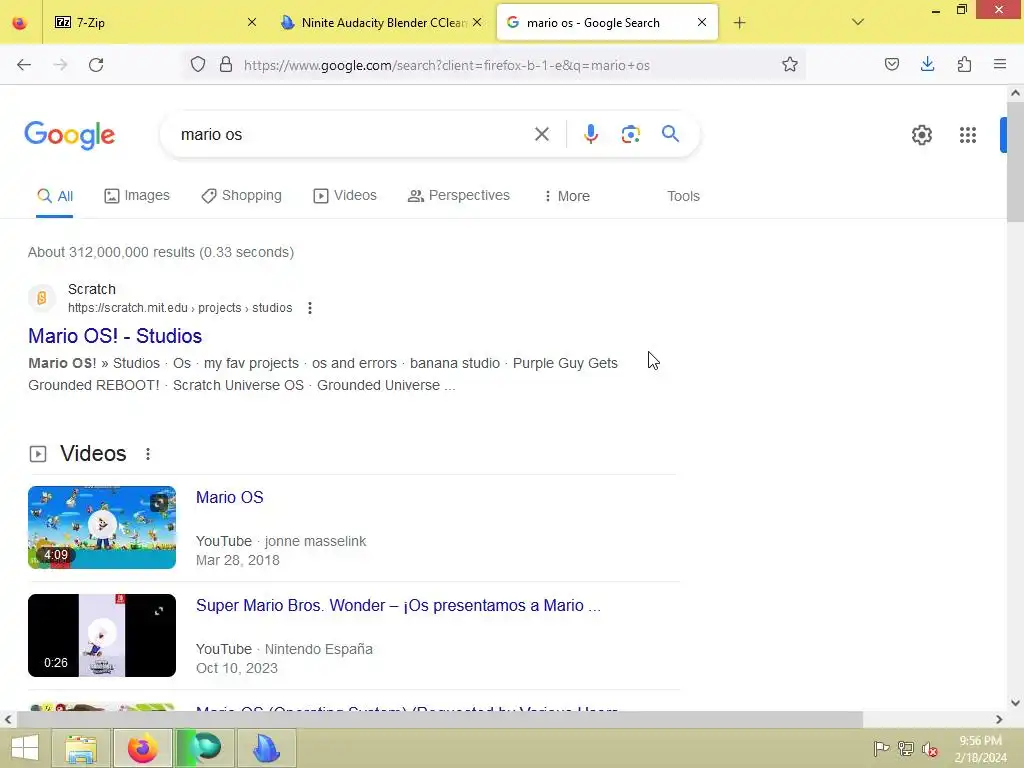This screenshot has width=1024, height=768.
Task: Select the Videos filter tab
Action: click(345, 196)
